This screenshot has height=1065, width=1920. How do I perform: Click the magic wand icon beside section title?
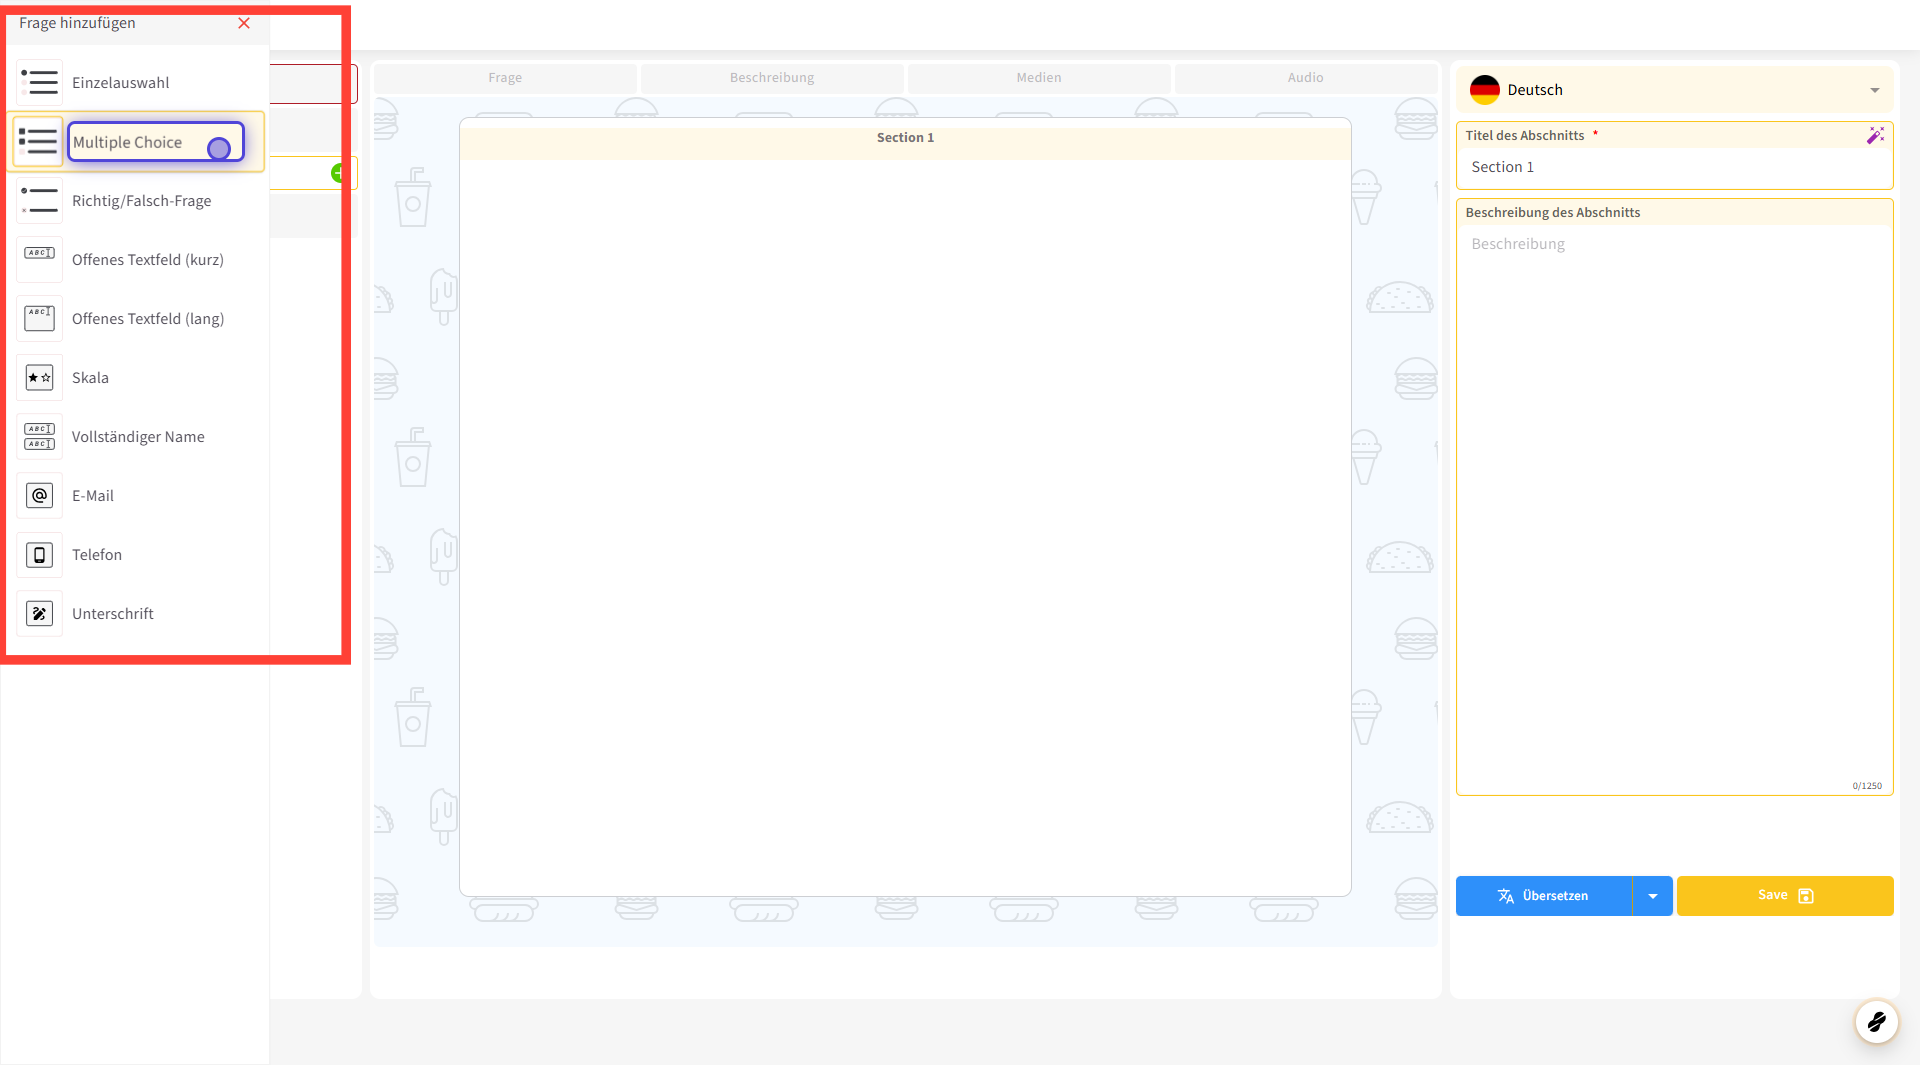pos(1875,135)
